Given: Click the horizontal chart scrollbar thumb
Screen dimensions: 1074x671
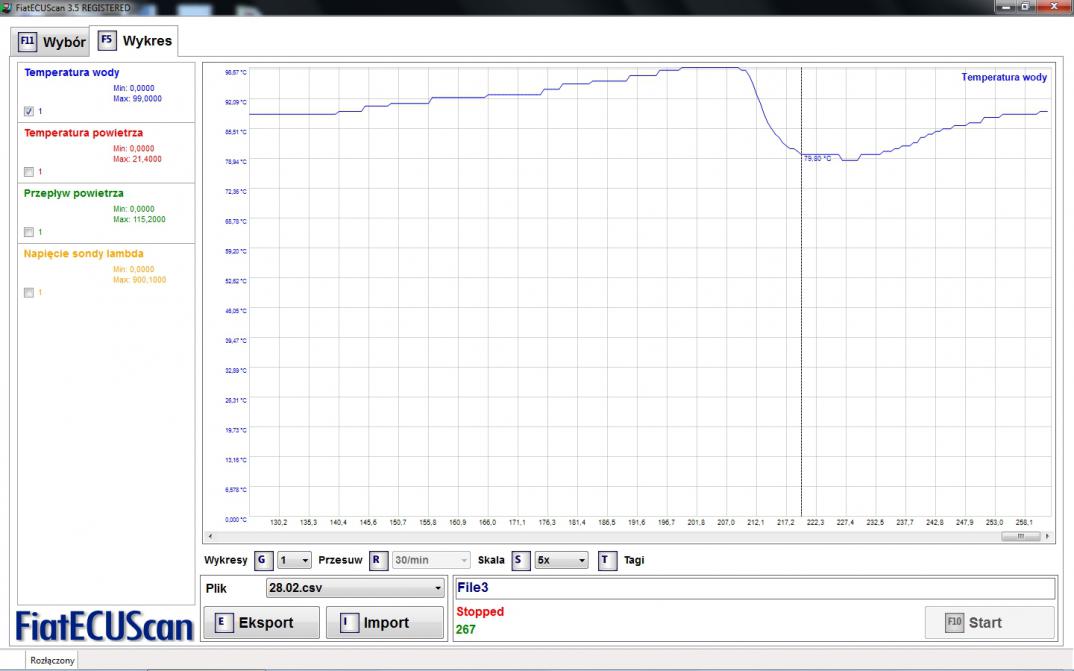Looking at the screenshot, I should click(1021, 536).
